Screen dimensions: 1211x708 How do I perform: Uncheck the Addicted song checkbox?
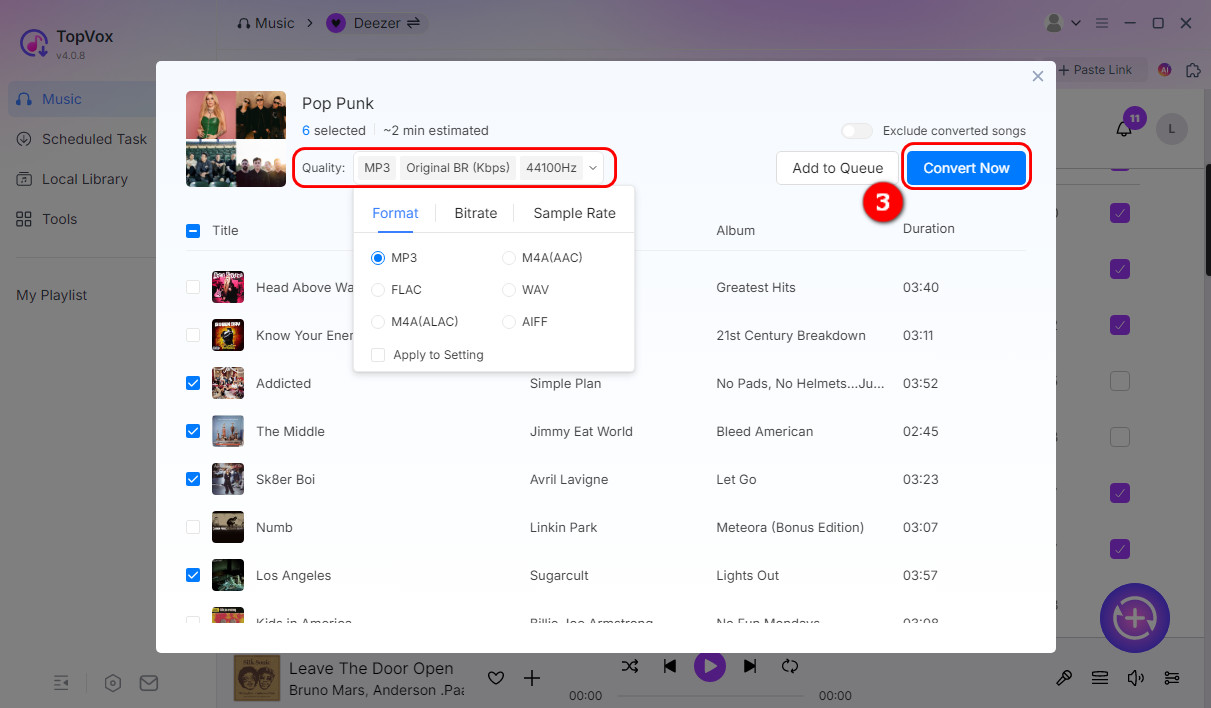pos(193,383)
